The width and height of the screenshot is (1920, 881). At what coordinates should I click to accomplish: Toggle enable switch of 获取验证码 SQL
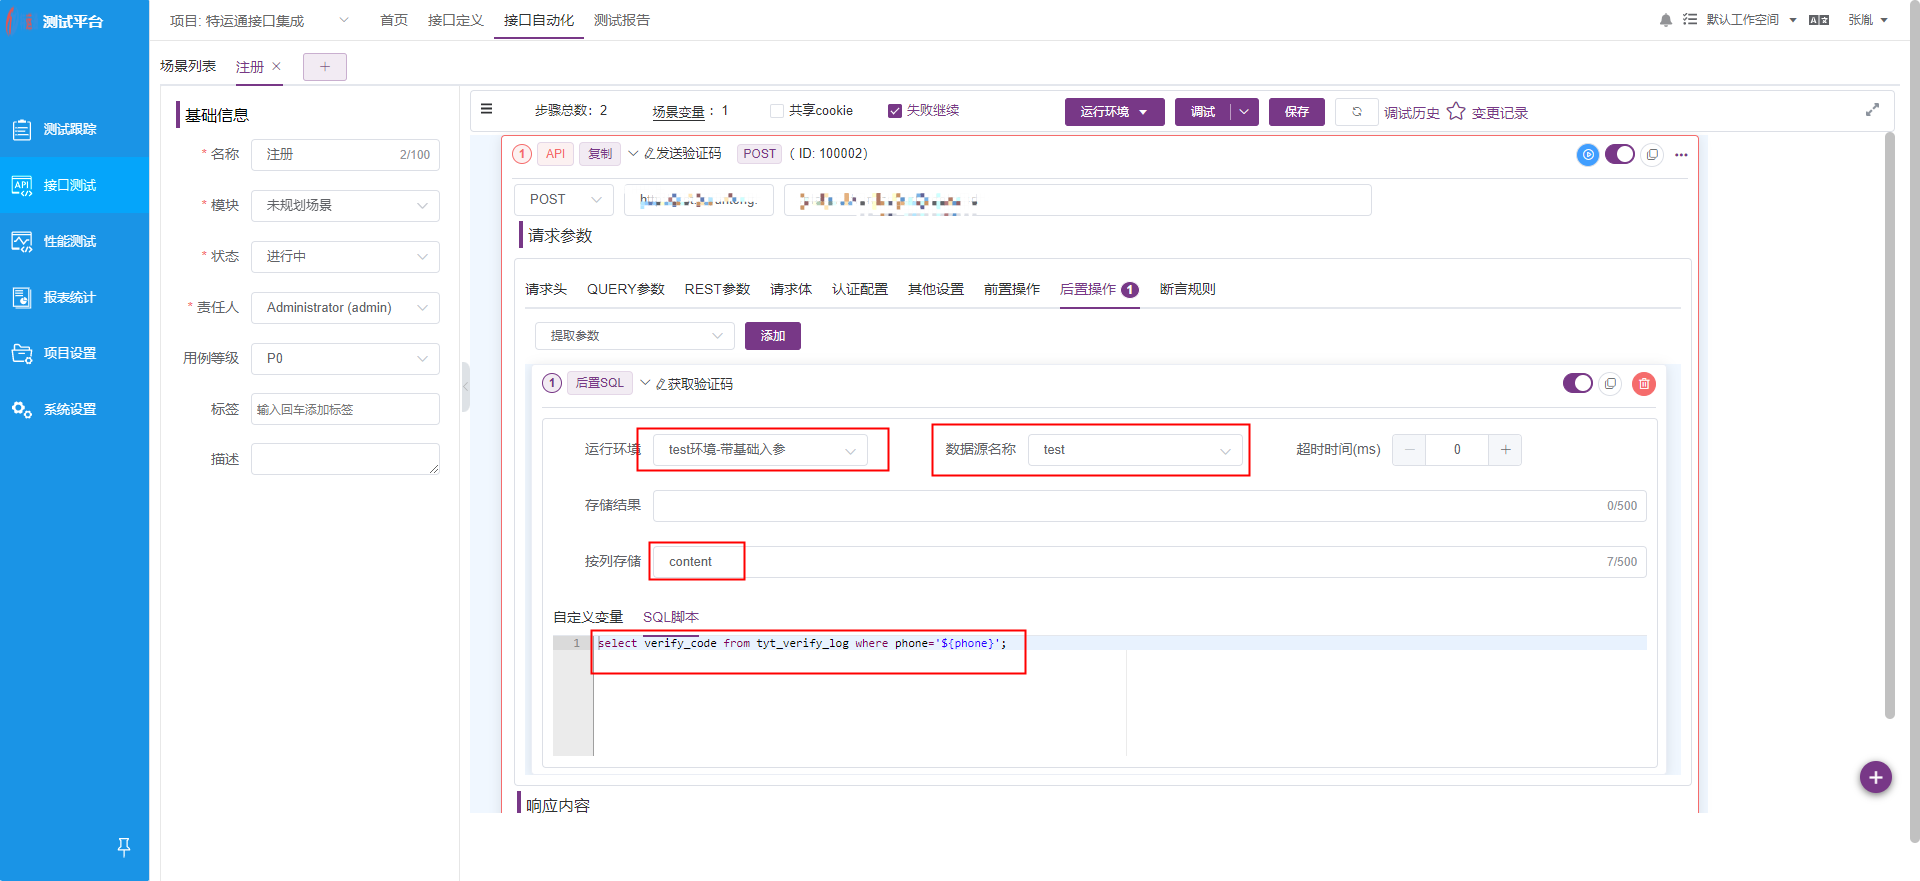point(1578,383)
